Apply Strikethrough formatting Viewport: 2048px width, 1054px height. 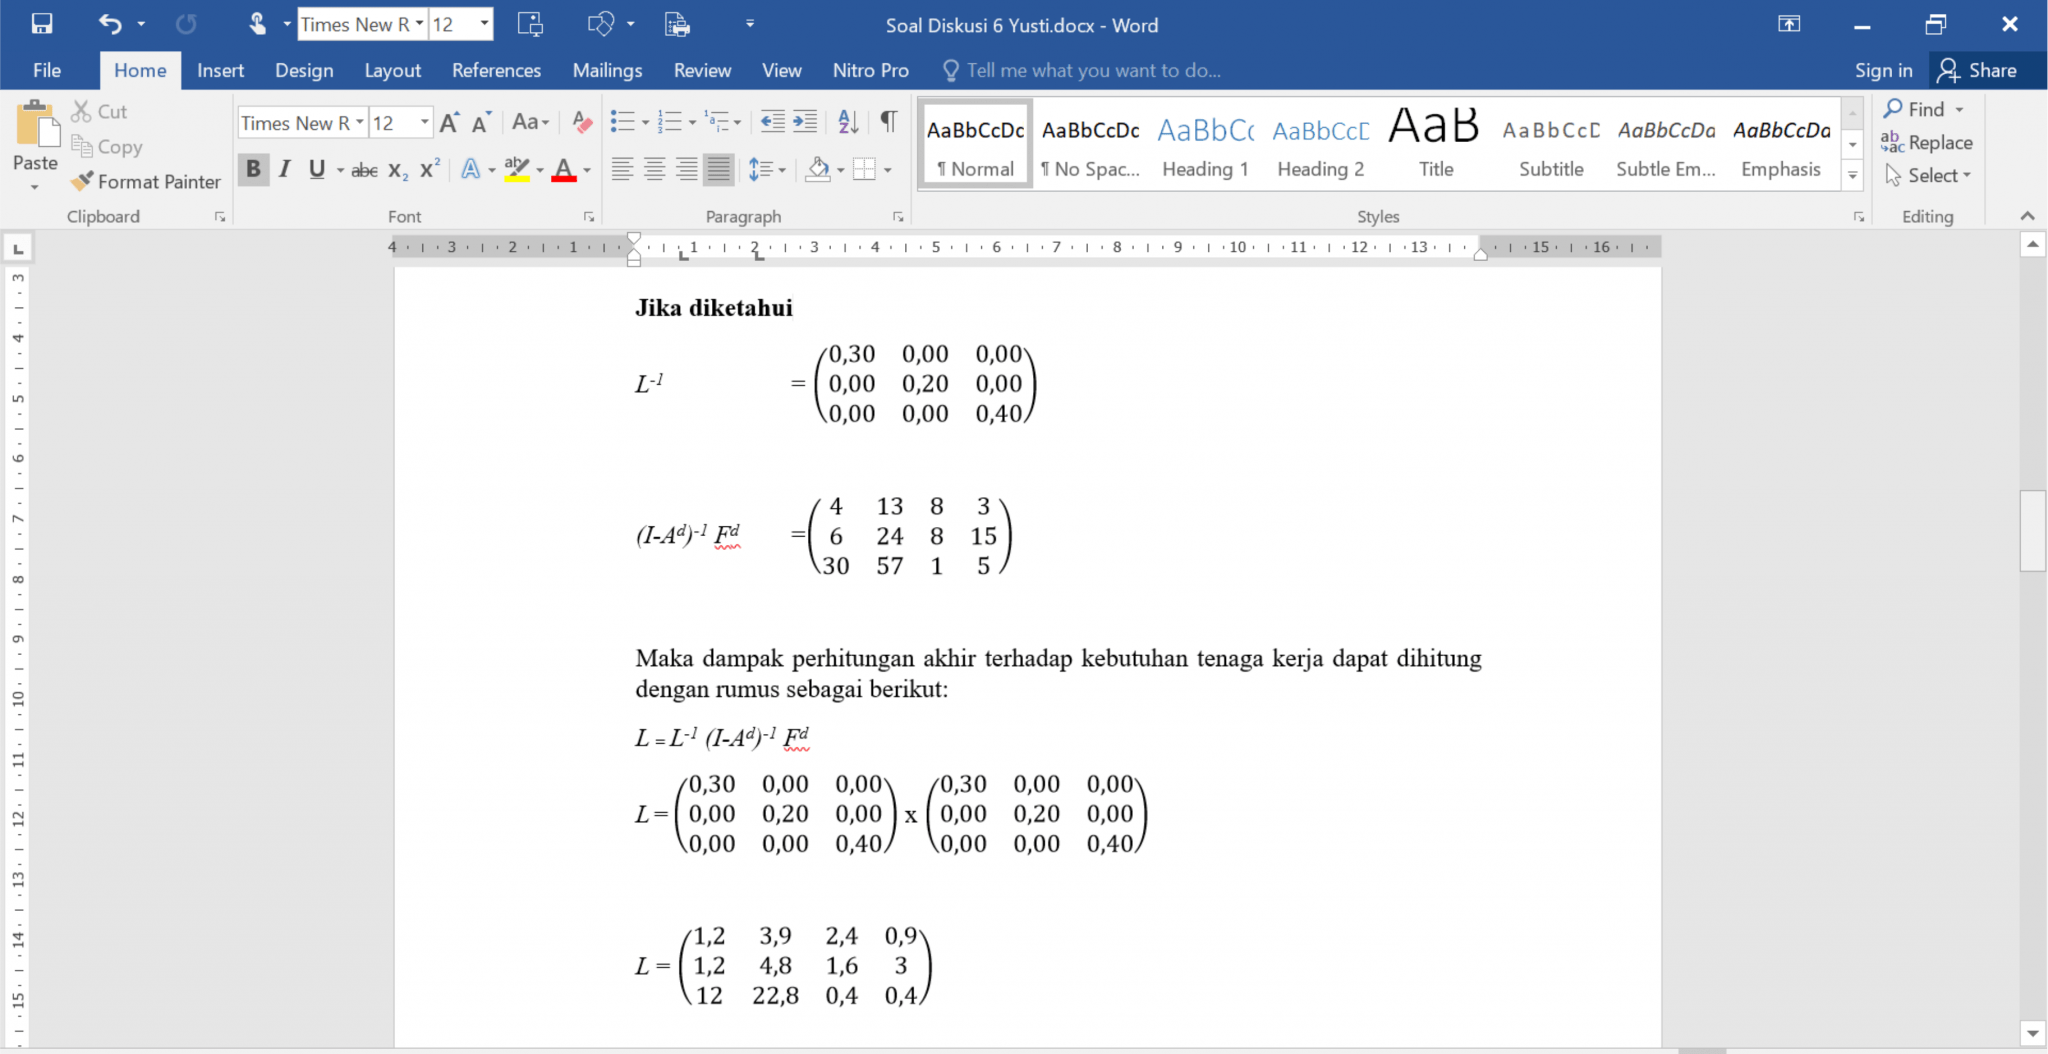363,169
